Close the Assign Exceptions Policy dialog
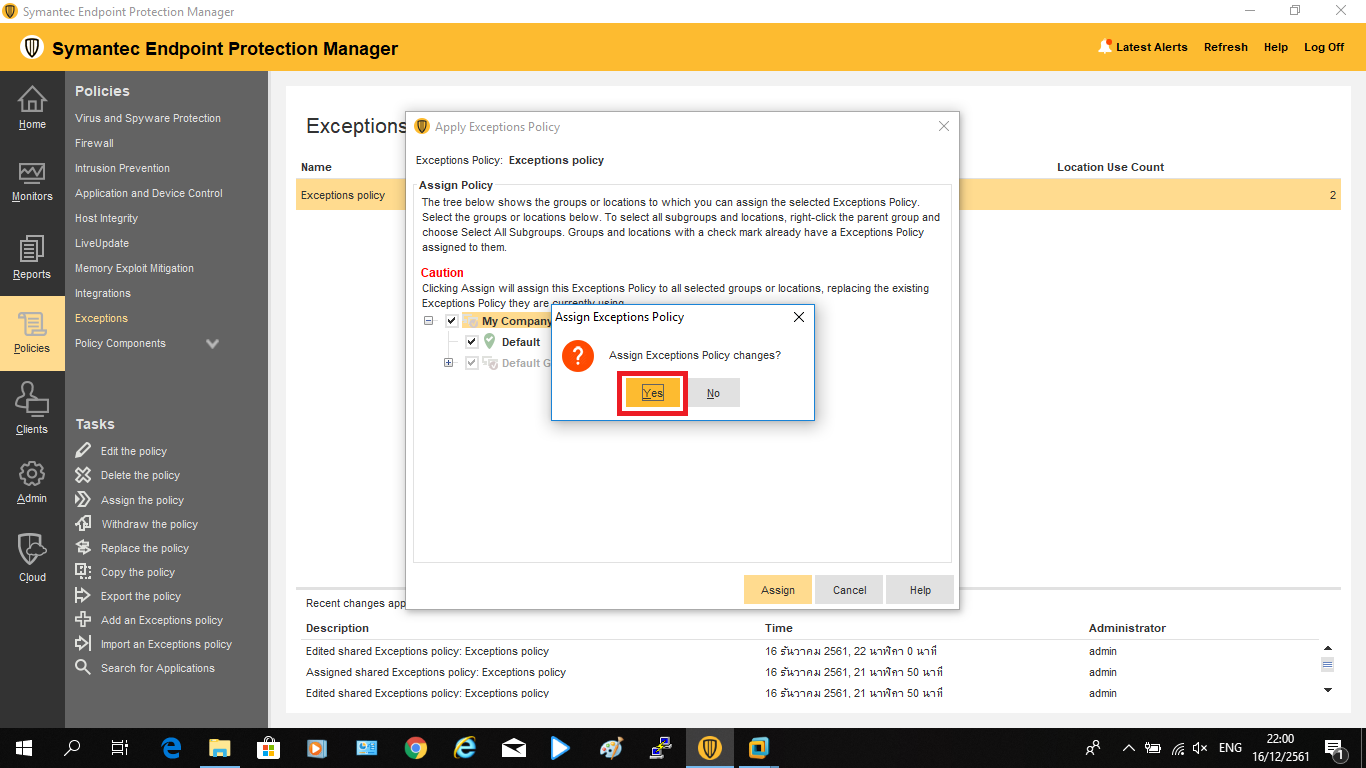Viewport: 1366px width, 768px height. click(x=798, y=317)
